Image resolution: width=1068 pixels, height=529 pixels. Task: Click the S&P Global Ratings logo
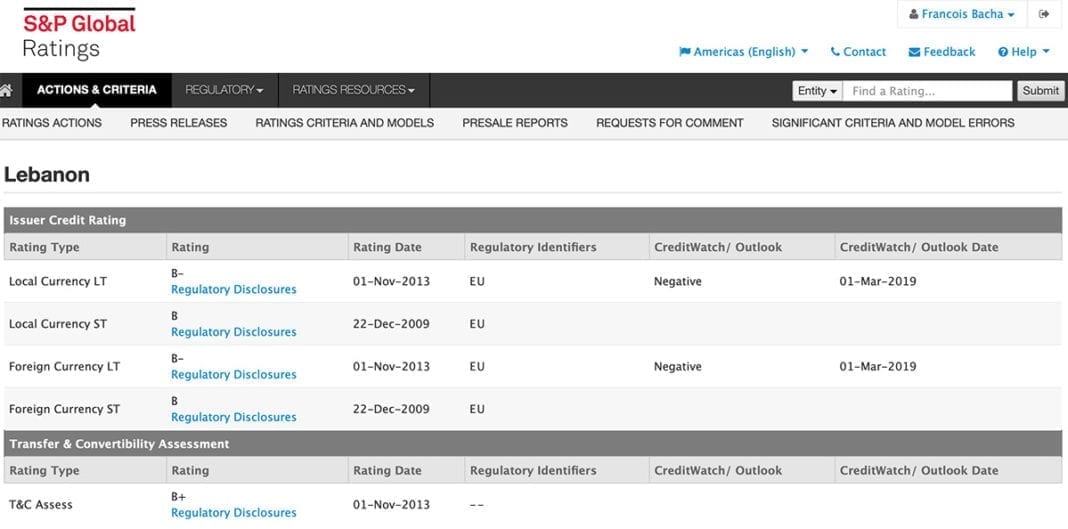coord(78,34)
